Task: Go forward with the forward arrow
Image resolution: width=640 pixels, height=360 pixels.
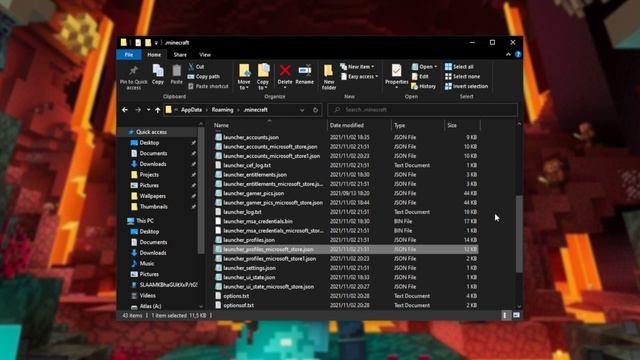Action: [x=138, y=110]
